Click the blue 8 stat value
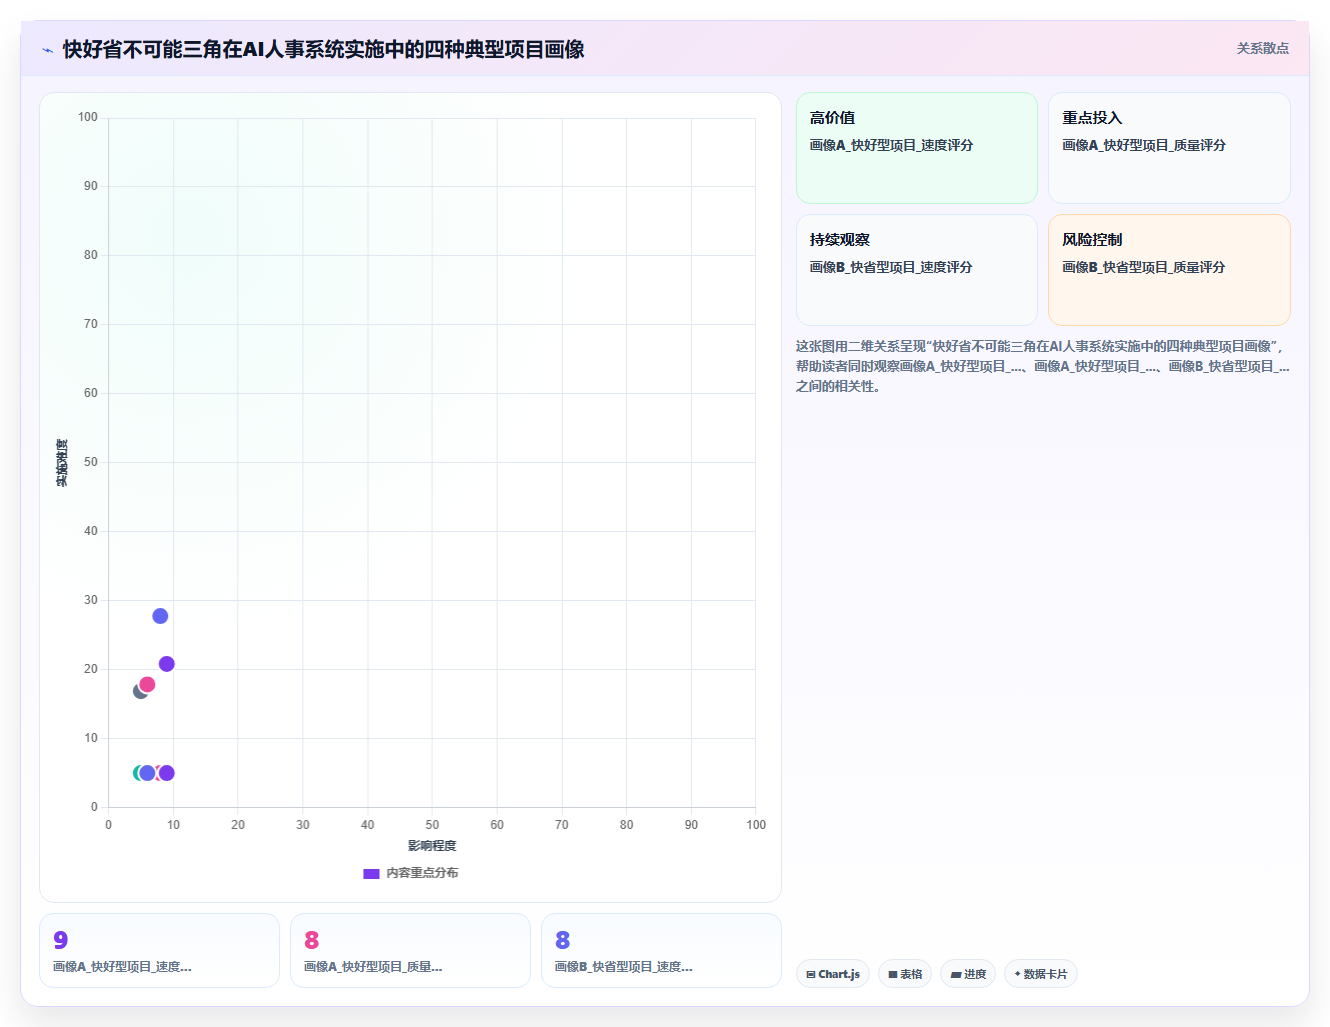This screenshot has width=1330, height=1027. [x=563, y=940]
